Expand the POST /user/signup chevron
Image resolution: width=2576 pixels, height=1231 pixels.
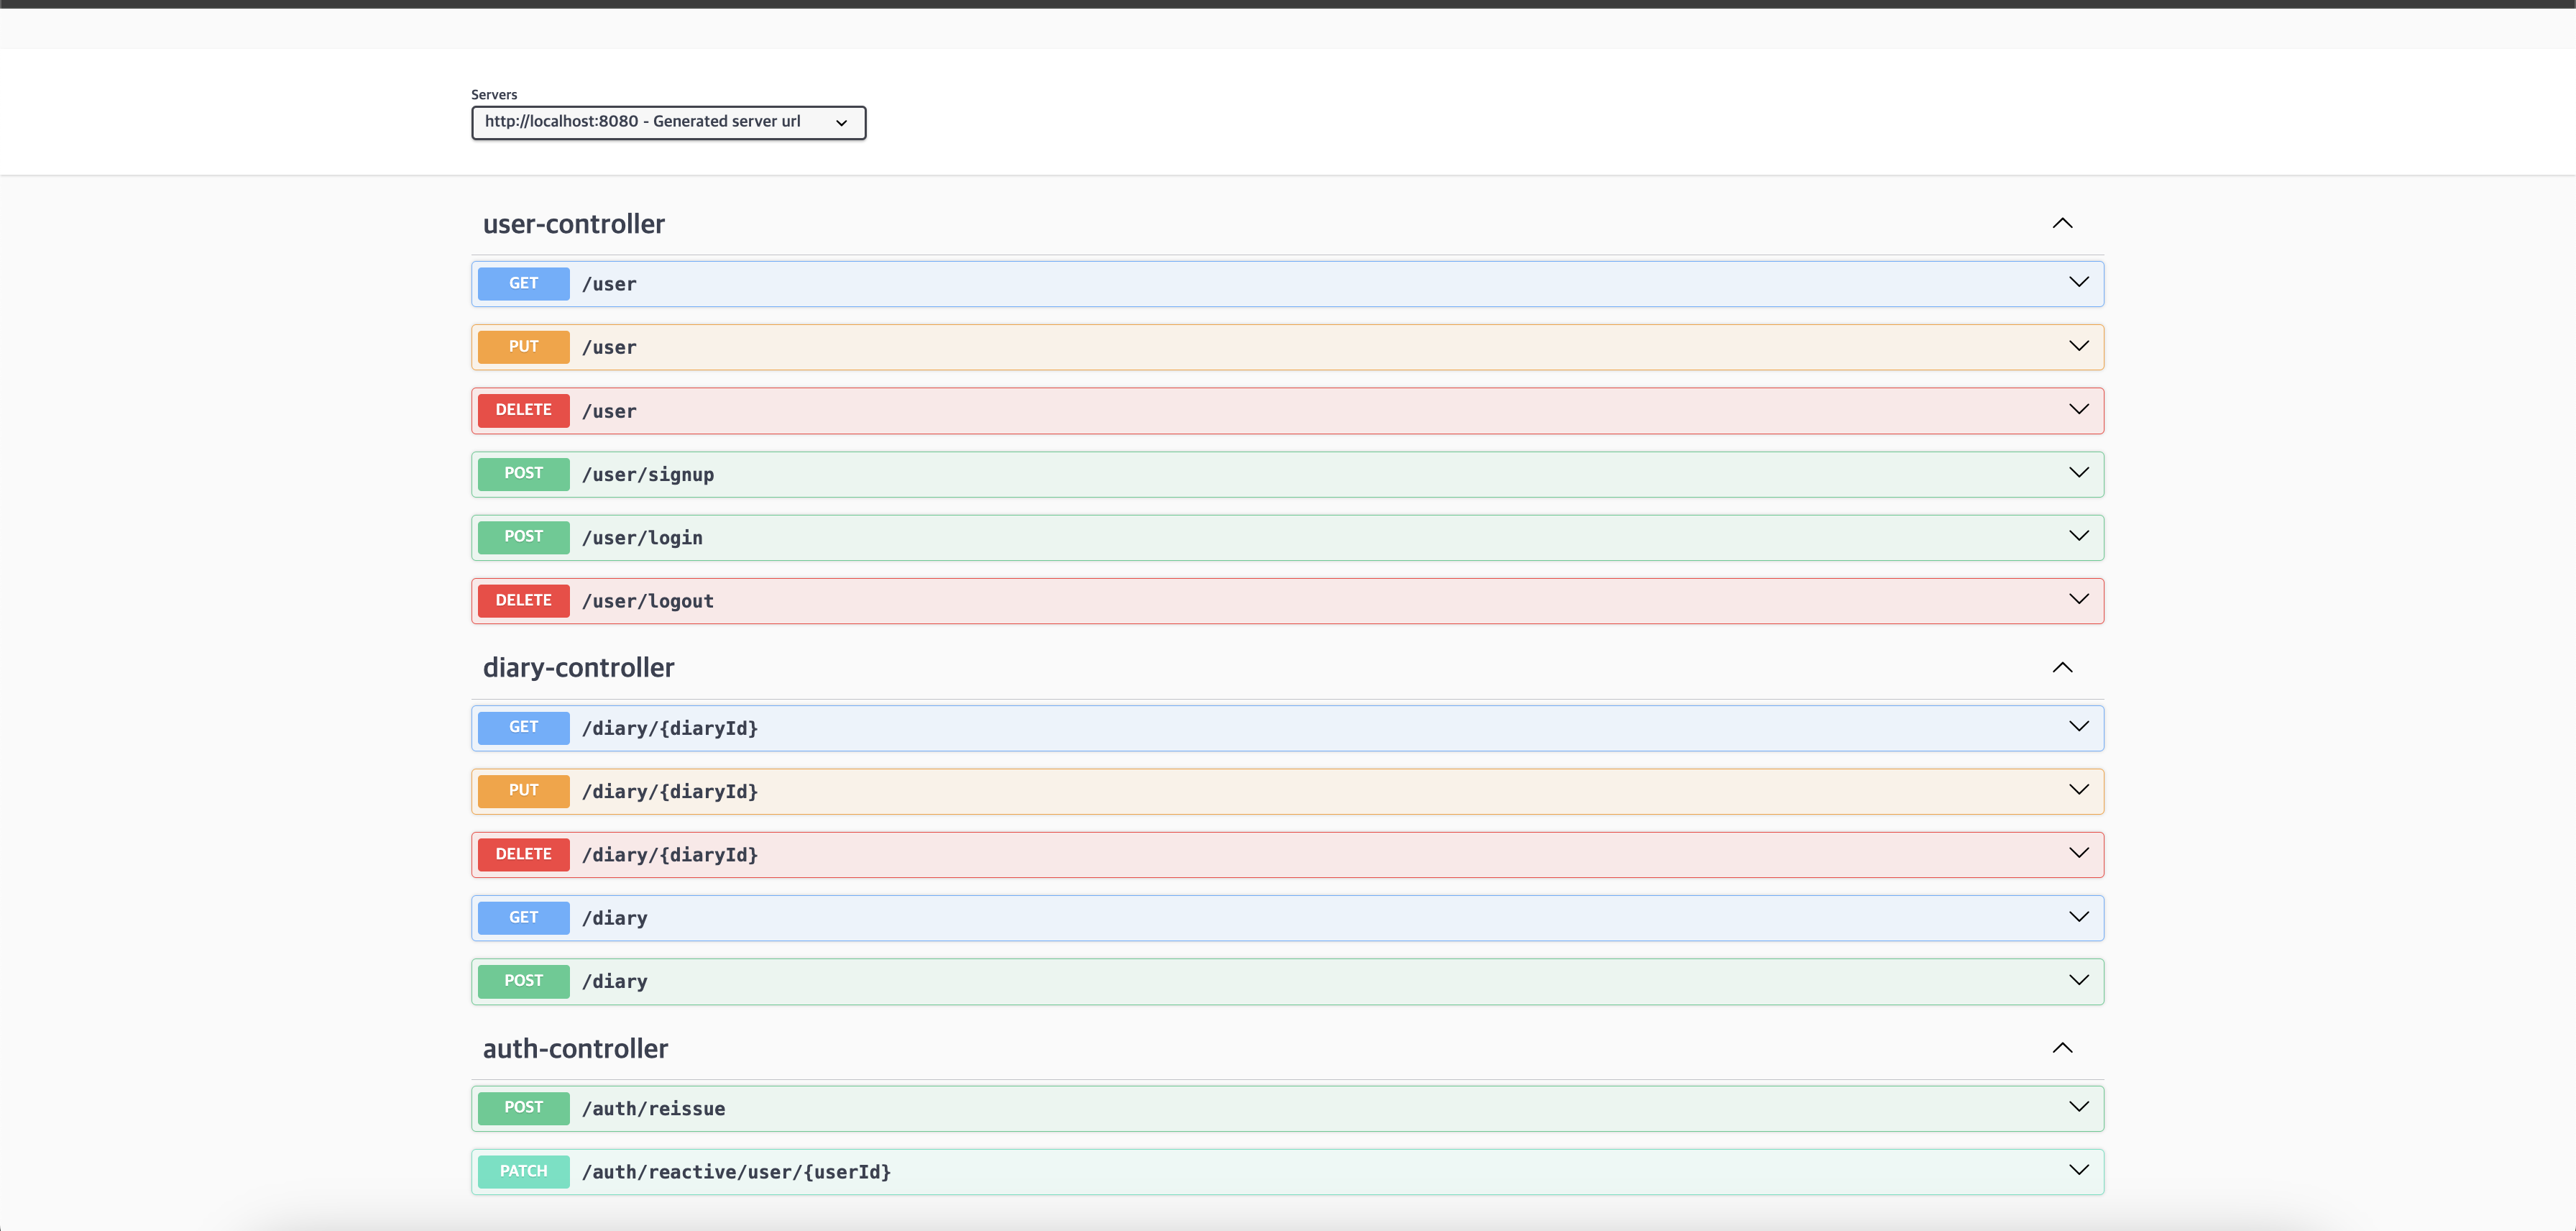click(x=2078, y=473)
